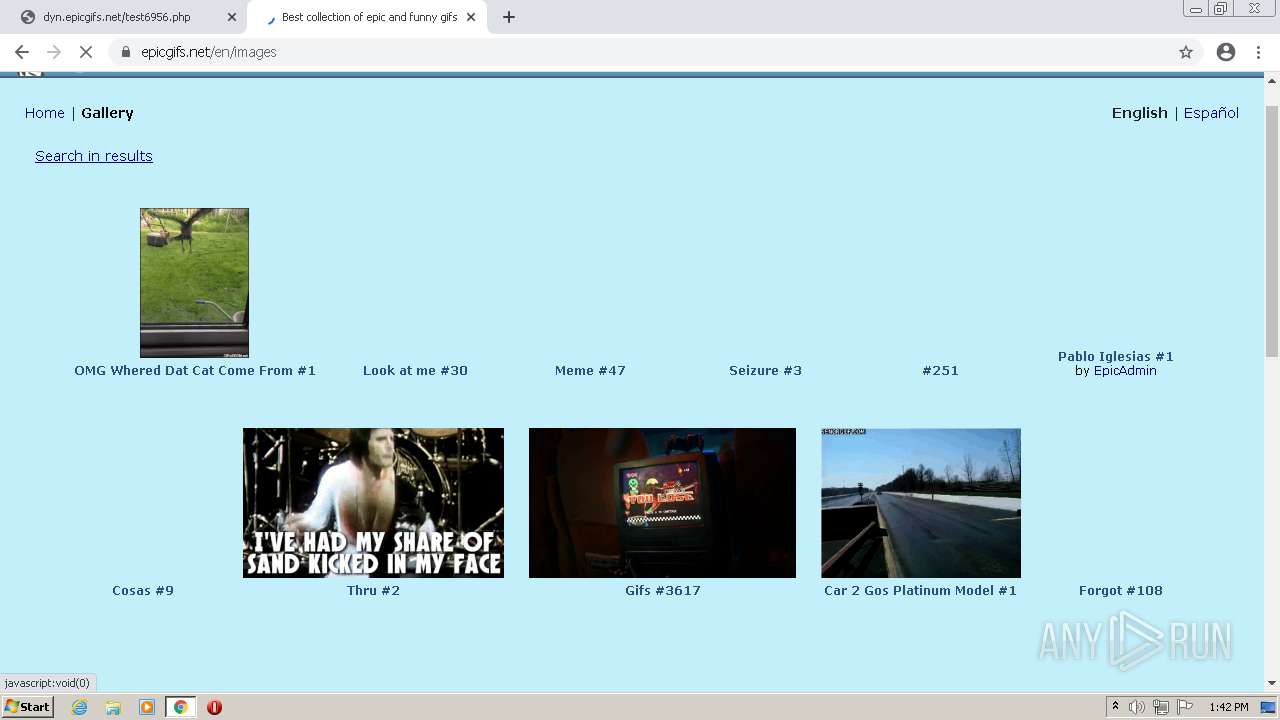1280x720 pixels.
Task: Stop page loading with the X button
Action: [86, 52]
